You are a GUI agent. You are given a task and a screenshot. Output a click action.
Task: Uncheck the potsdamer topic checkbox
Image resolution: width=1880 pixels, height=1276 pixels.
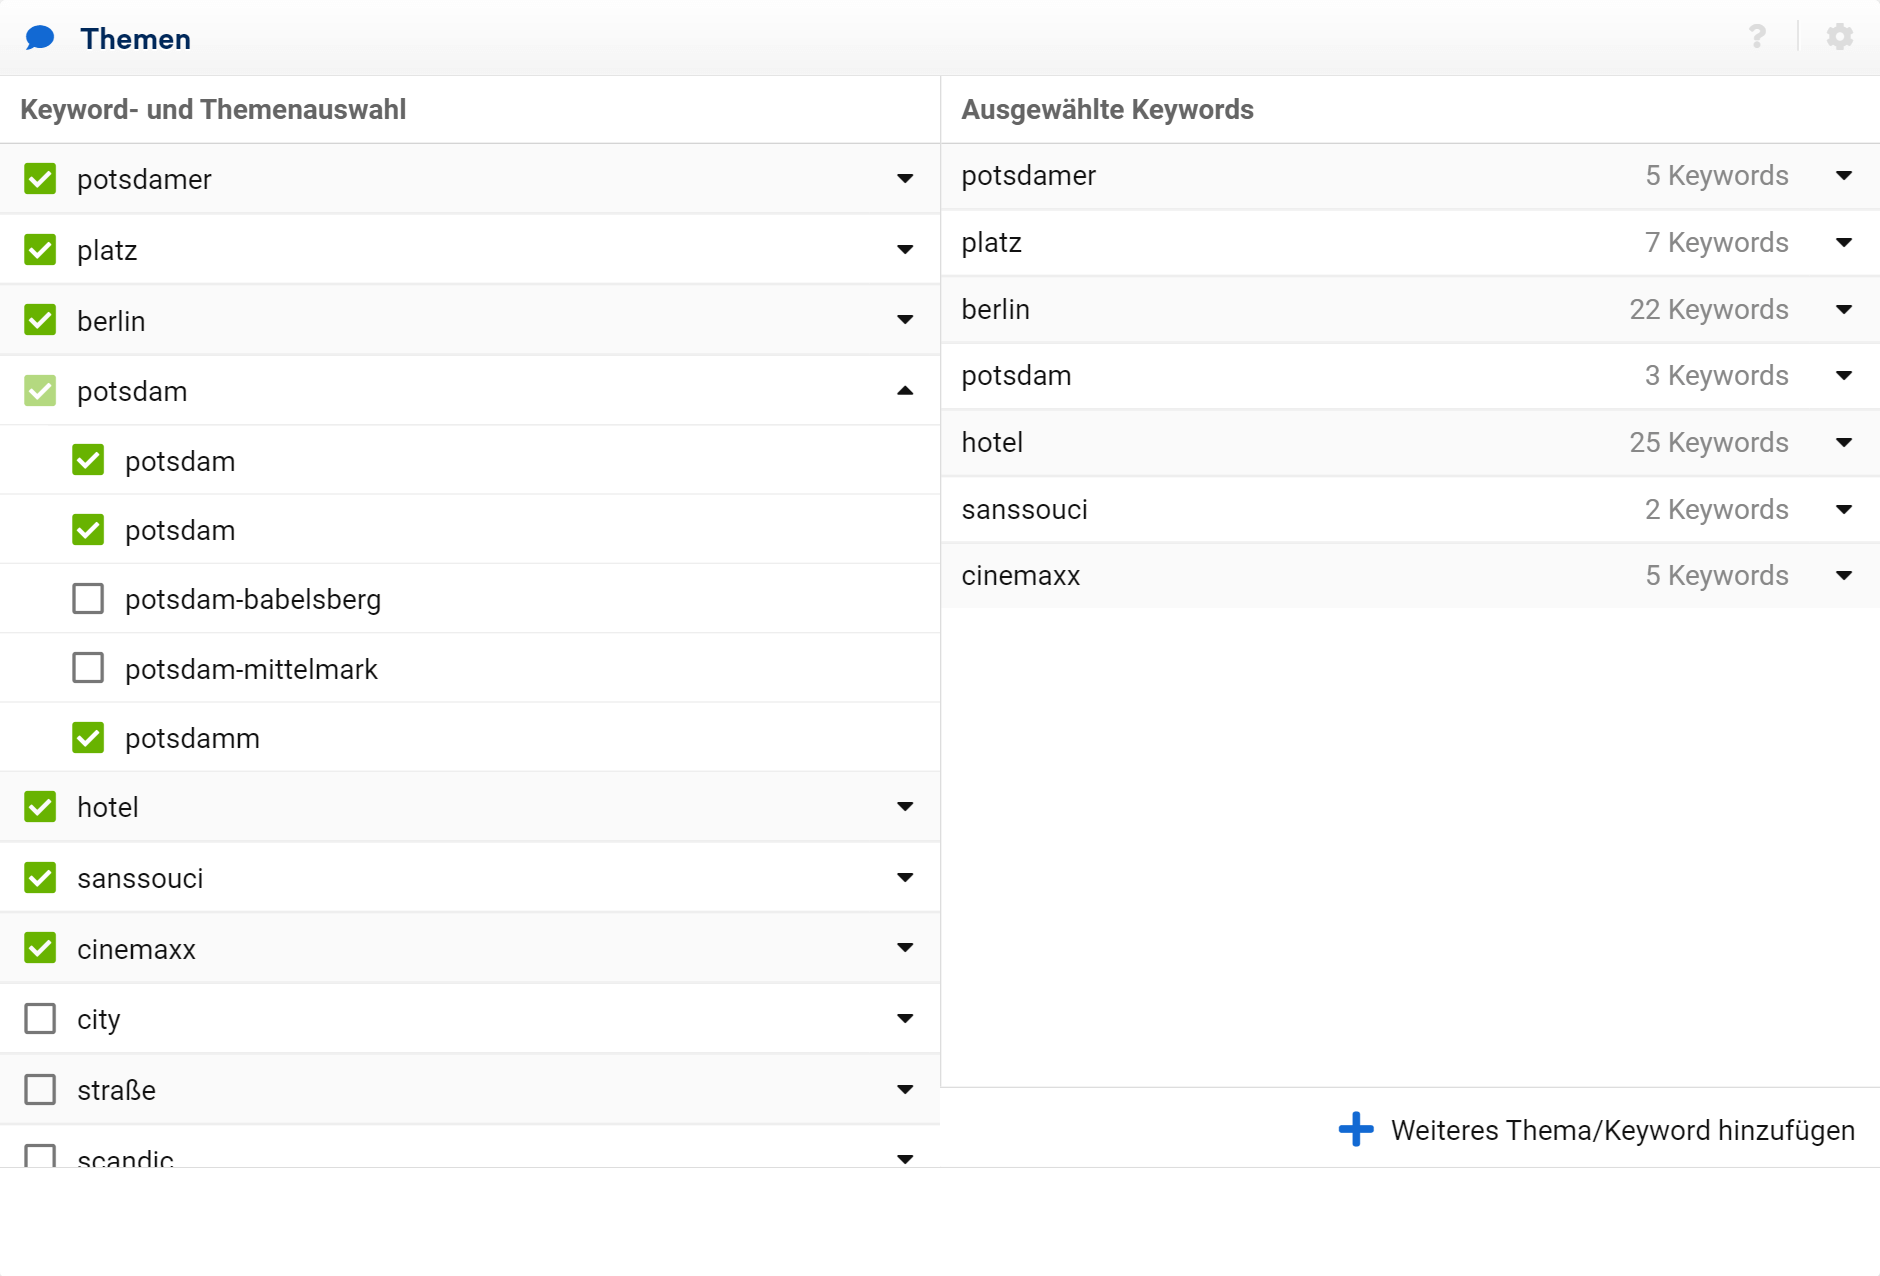pos(40,179)
